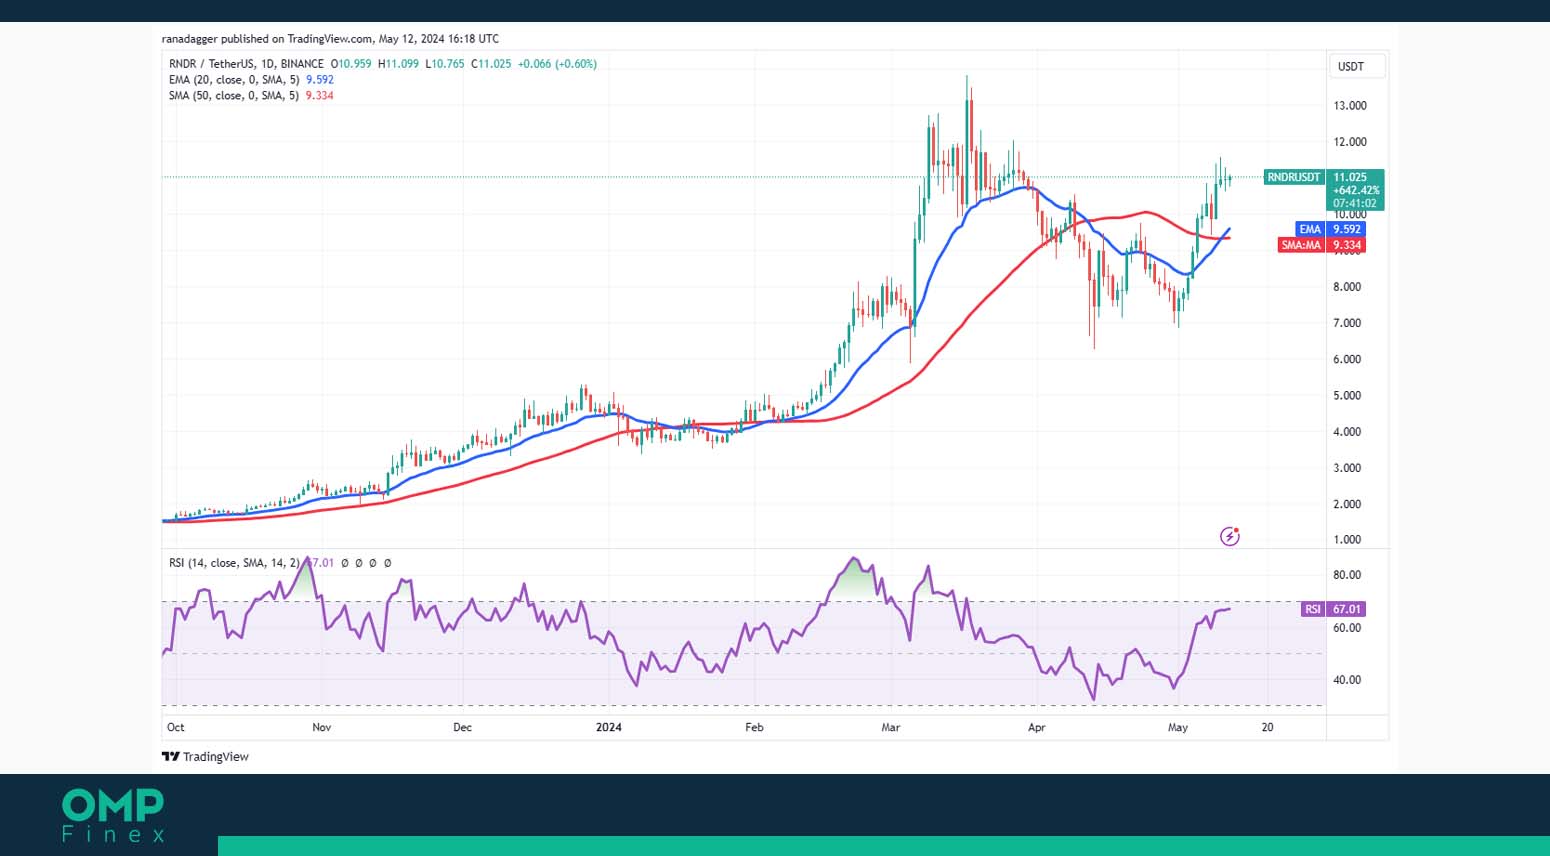
Task: Click the 1.000 price axis label
Action: pos(1347,539)
